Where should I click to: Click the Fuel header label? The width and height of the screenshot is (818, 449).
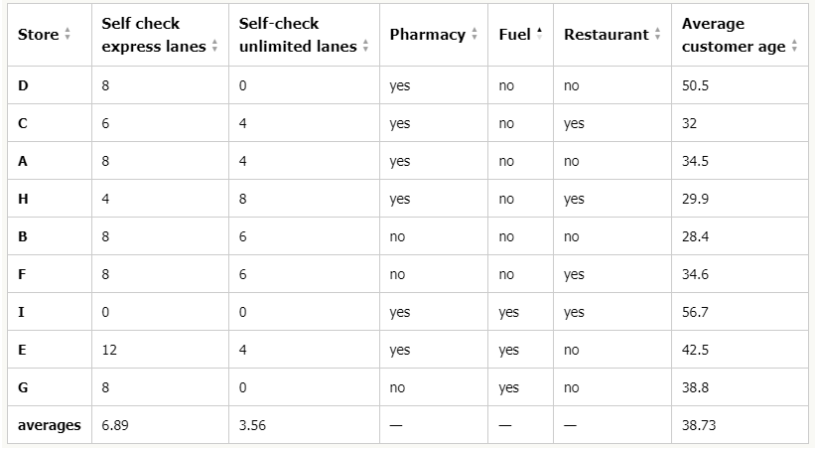click(514, 34)
